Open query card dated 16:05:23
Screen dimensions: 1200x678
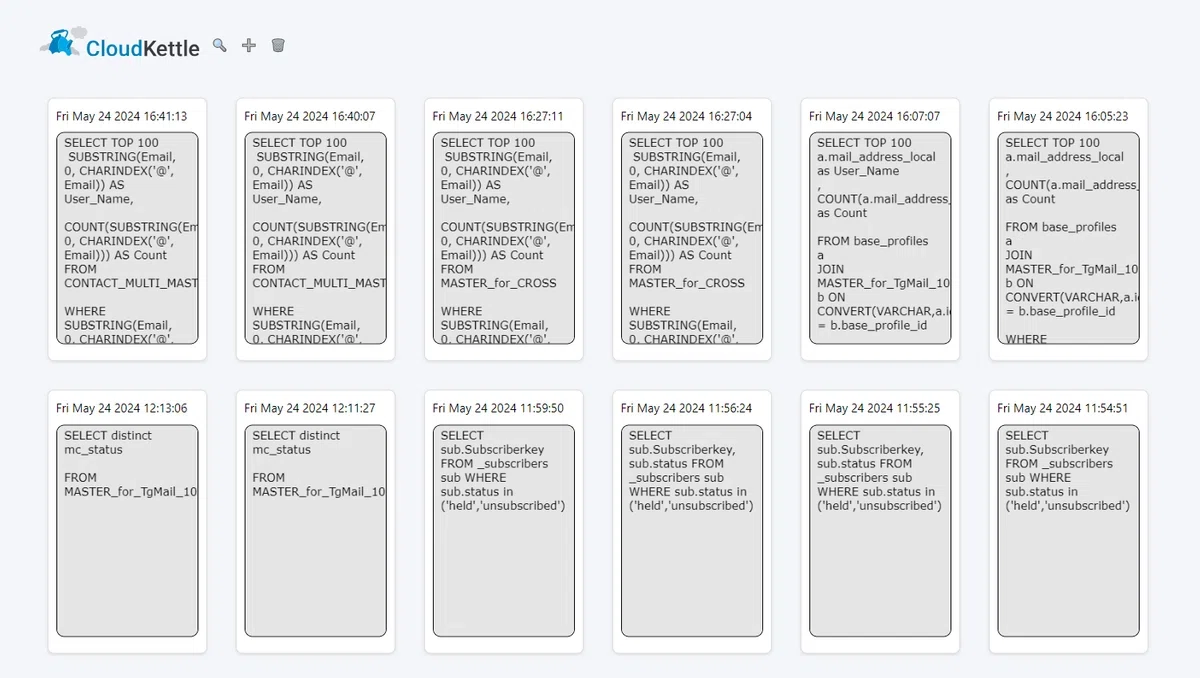[x=1068, y=229]
